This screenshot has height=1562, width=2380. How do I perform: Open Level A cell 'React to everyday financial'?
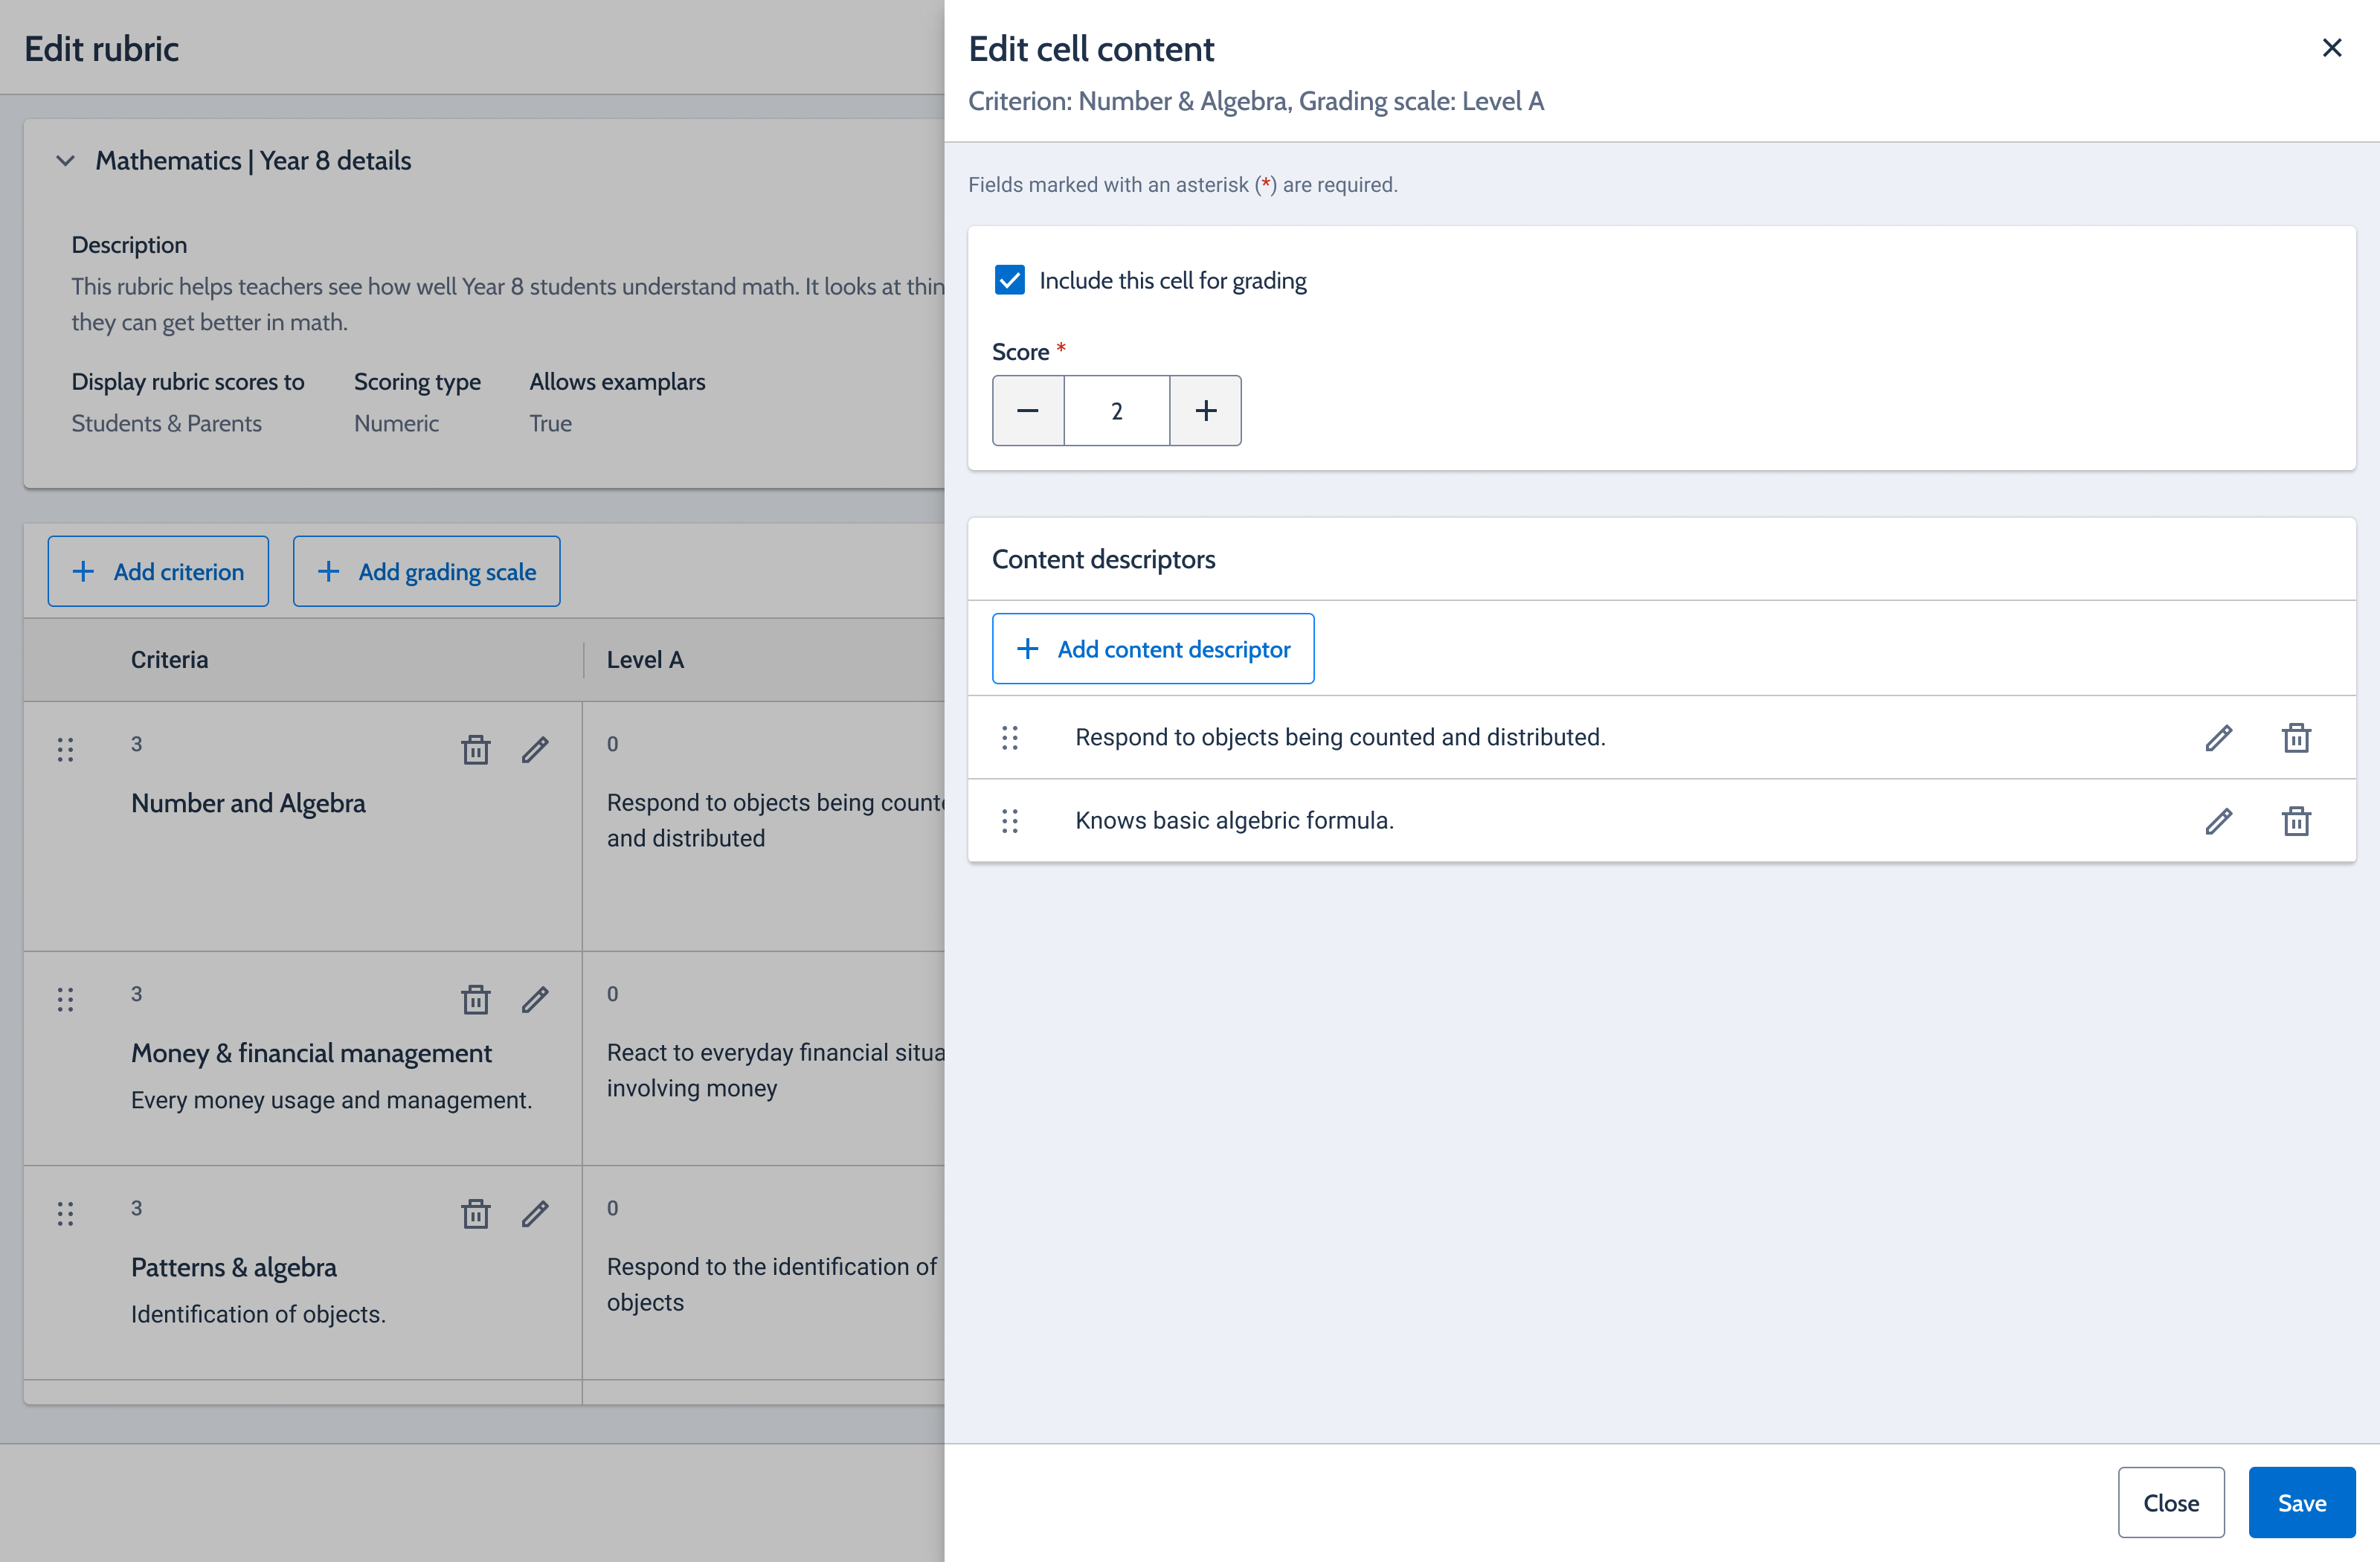click(764, 1058)
